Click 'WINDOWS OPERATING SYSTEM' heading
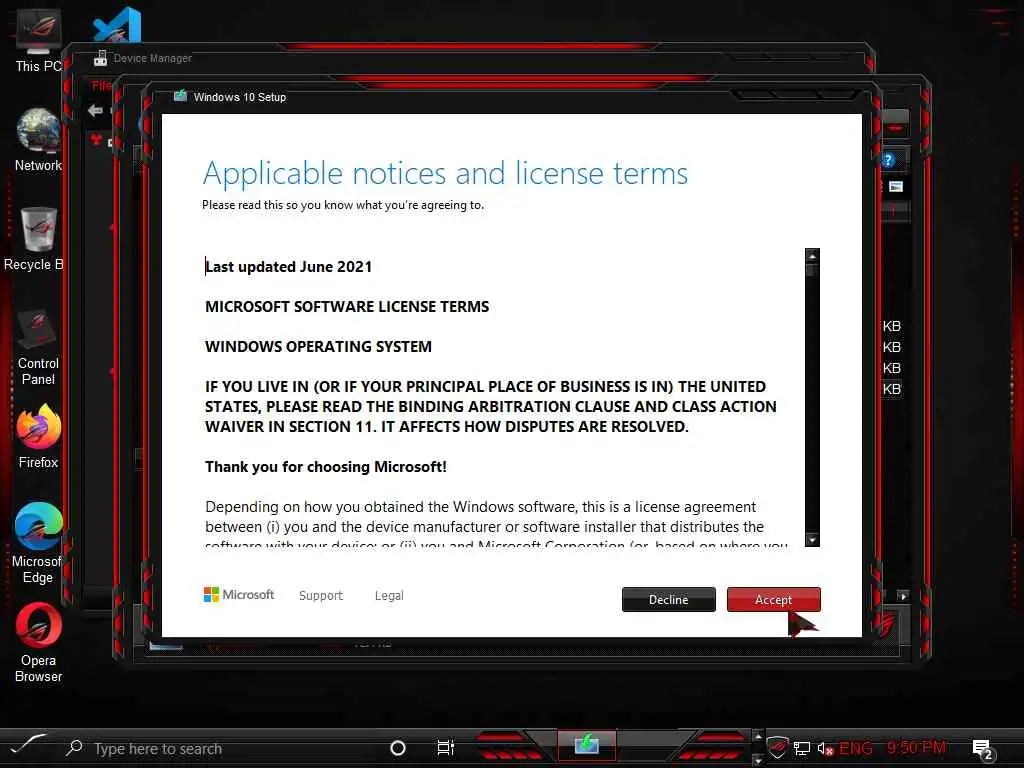The height and width of the screenshot is (768, 1024). (318, 347)
